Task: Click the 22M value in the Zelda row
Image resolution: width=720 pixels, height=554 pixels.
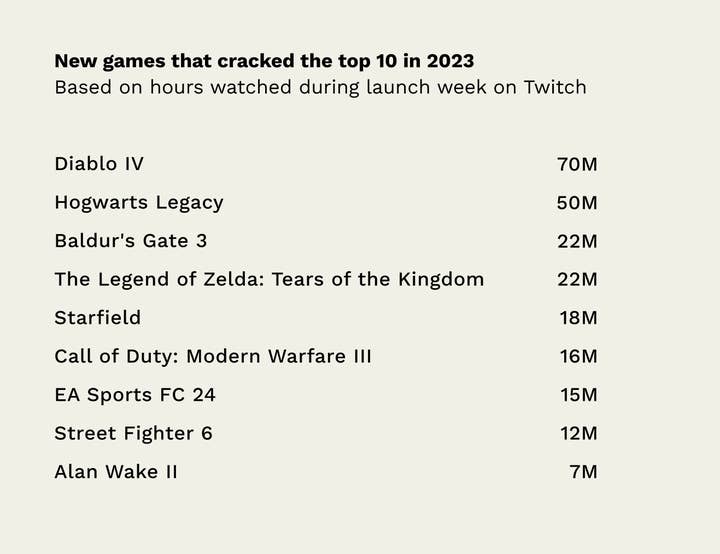Action: (577, 279)
